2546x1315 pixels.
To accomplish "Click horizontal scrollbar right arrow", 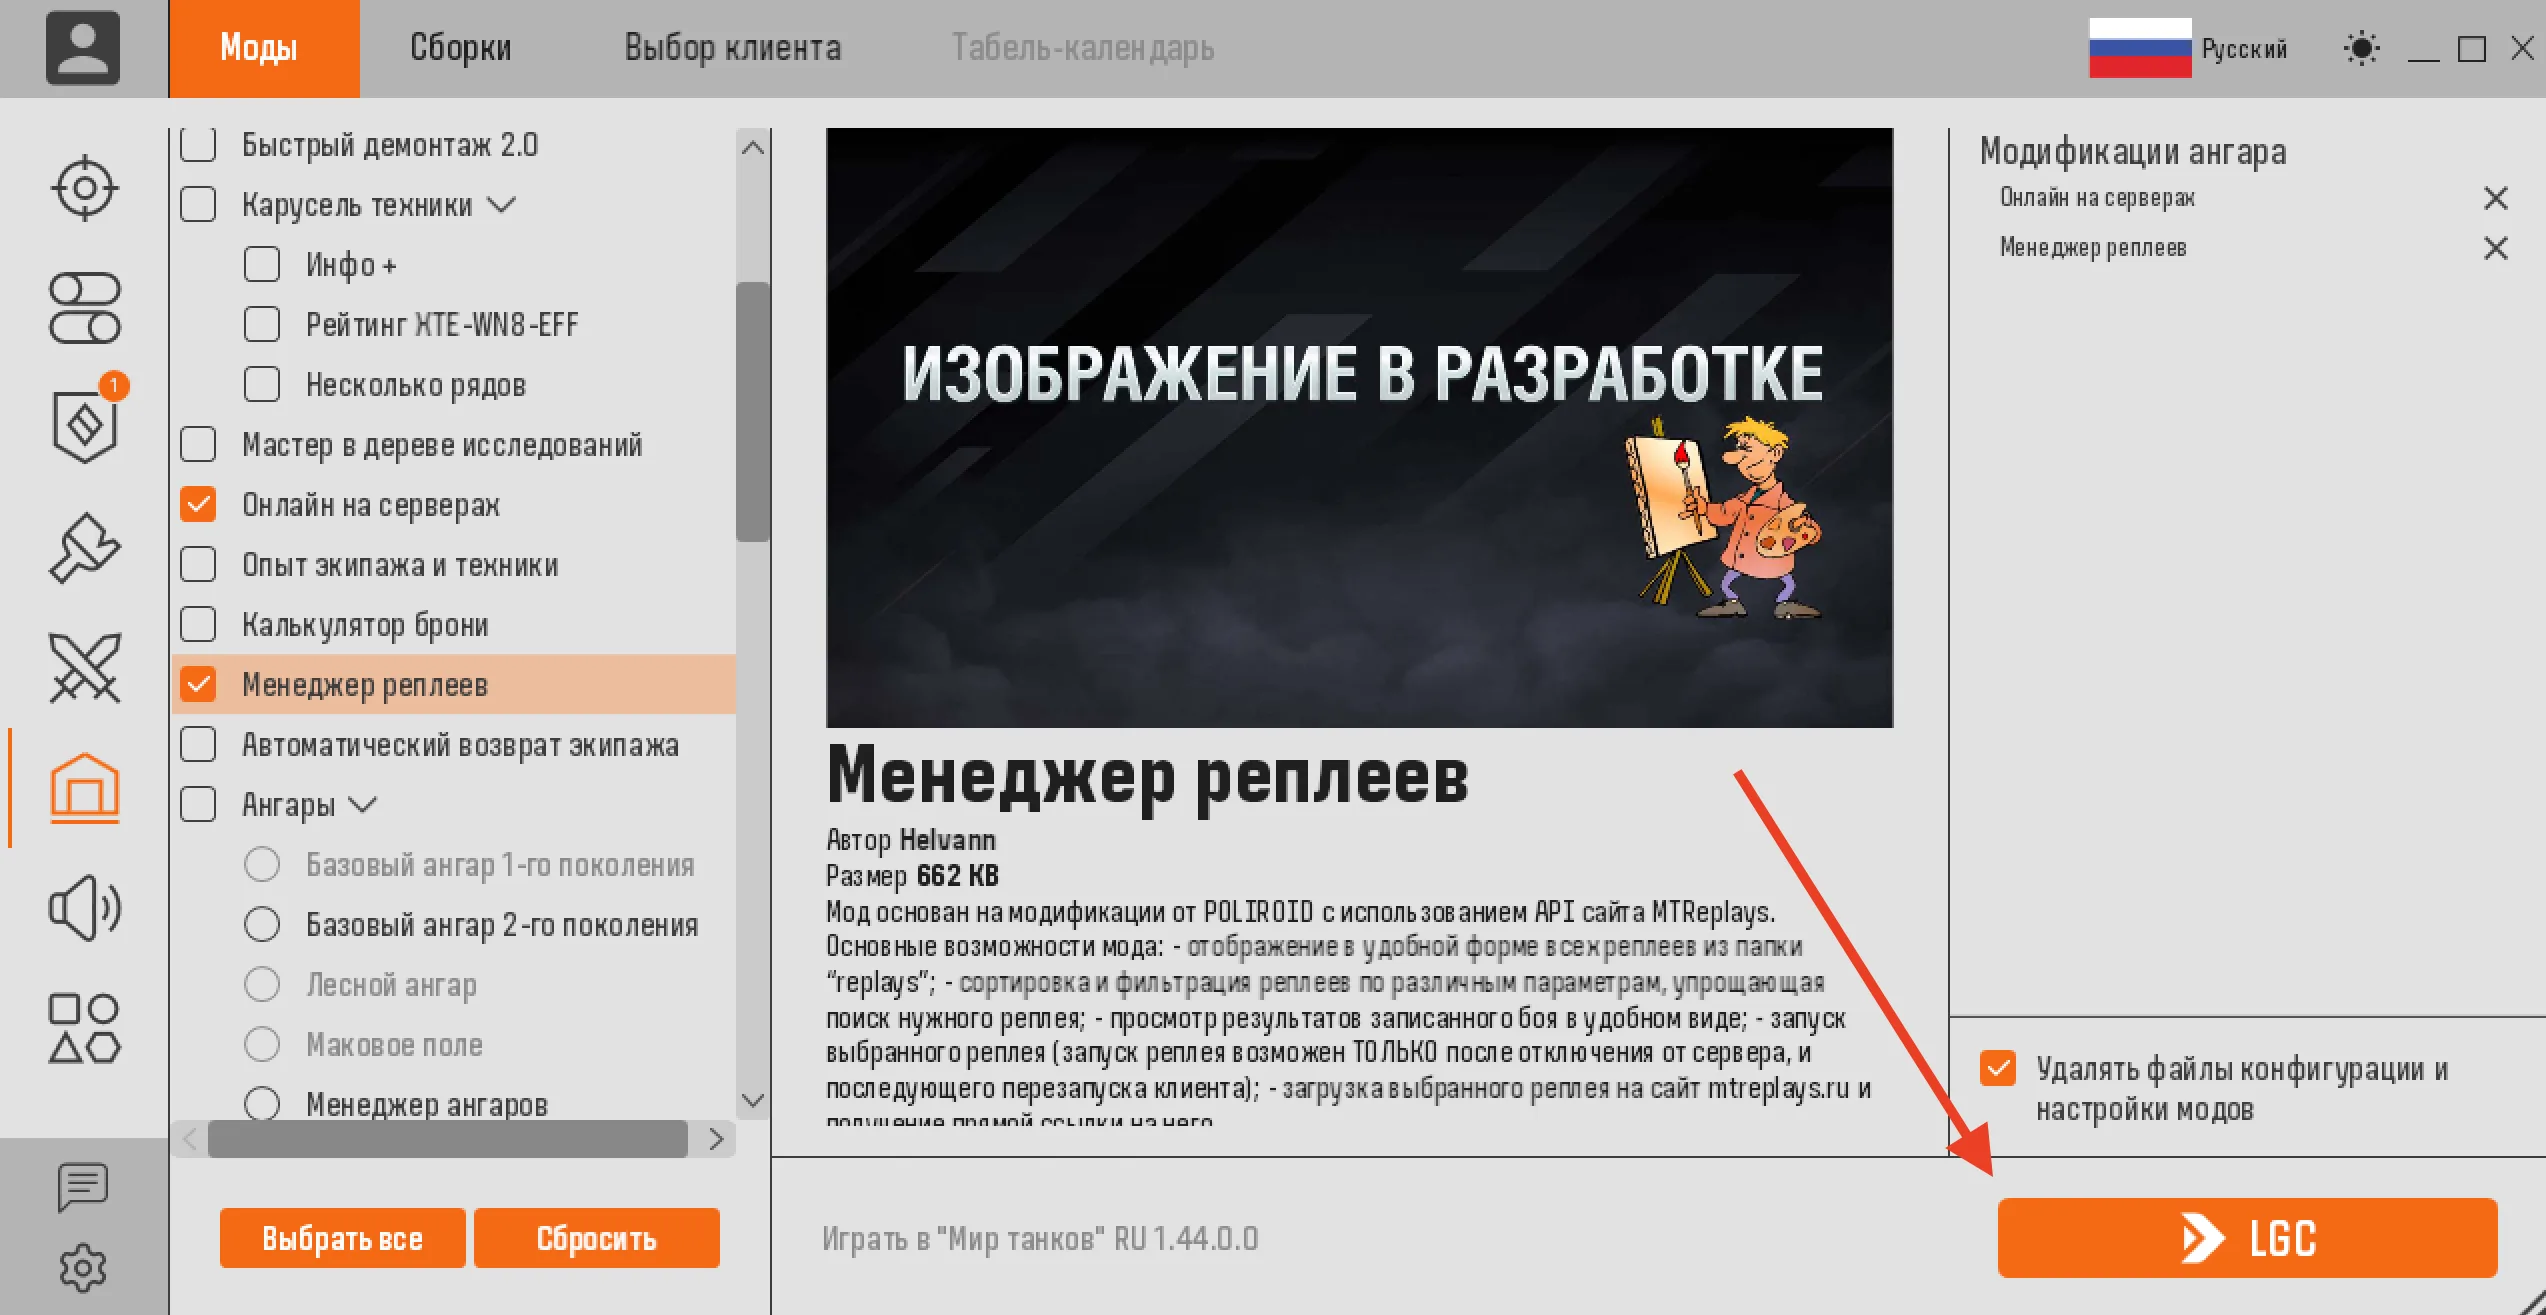I will point(716,1139).
